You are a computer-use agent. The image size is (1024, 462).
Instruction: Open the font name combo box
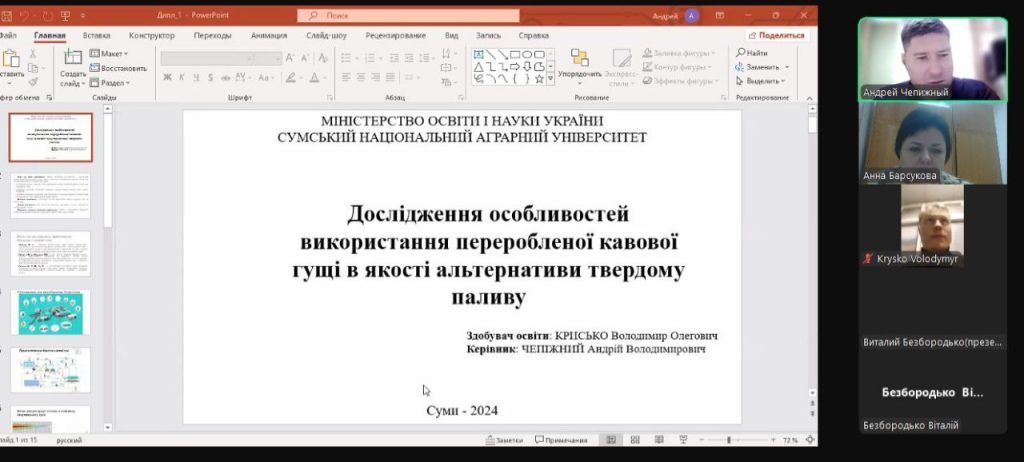pos(207,58)
